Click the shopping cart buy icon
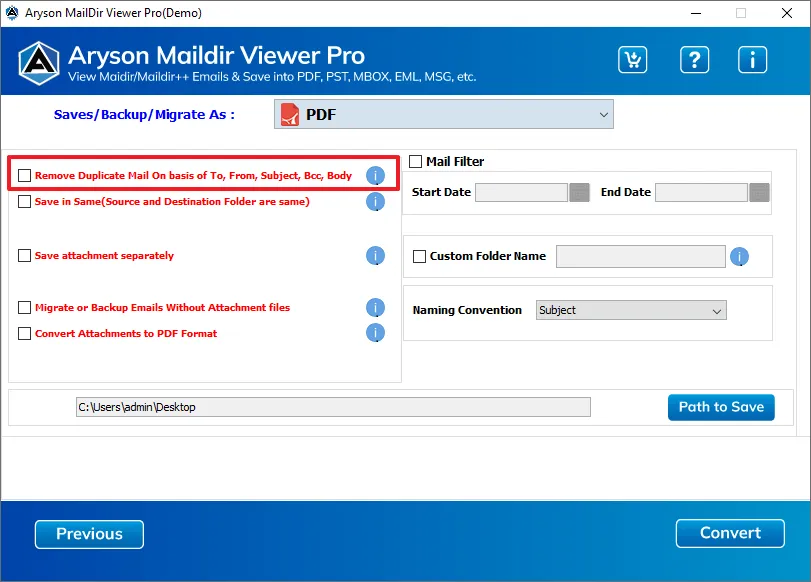Image resolution: width=811 pixels, height=582 pixels. (632, 60)
